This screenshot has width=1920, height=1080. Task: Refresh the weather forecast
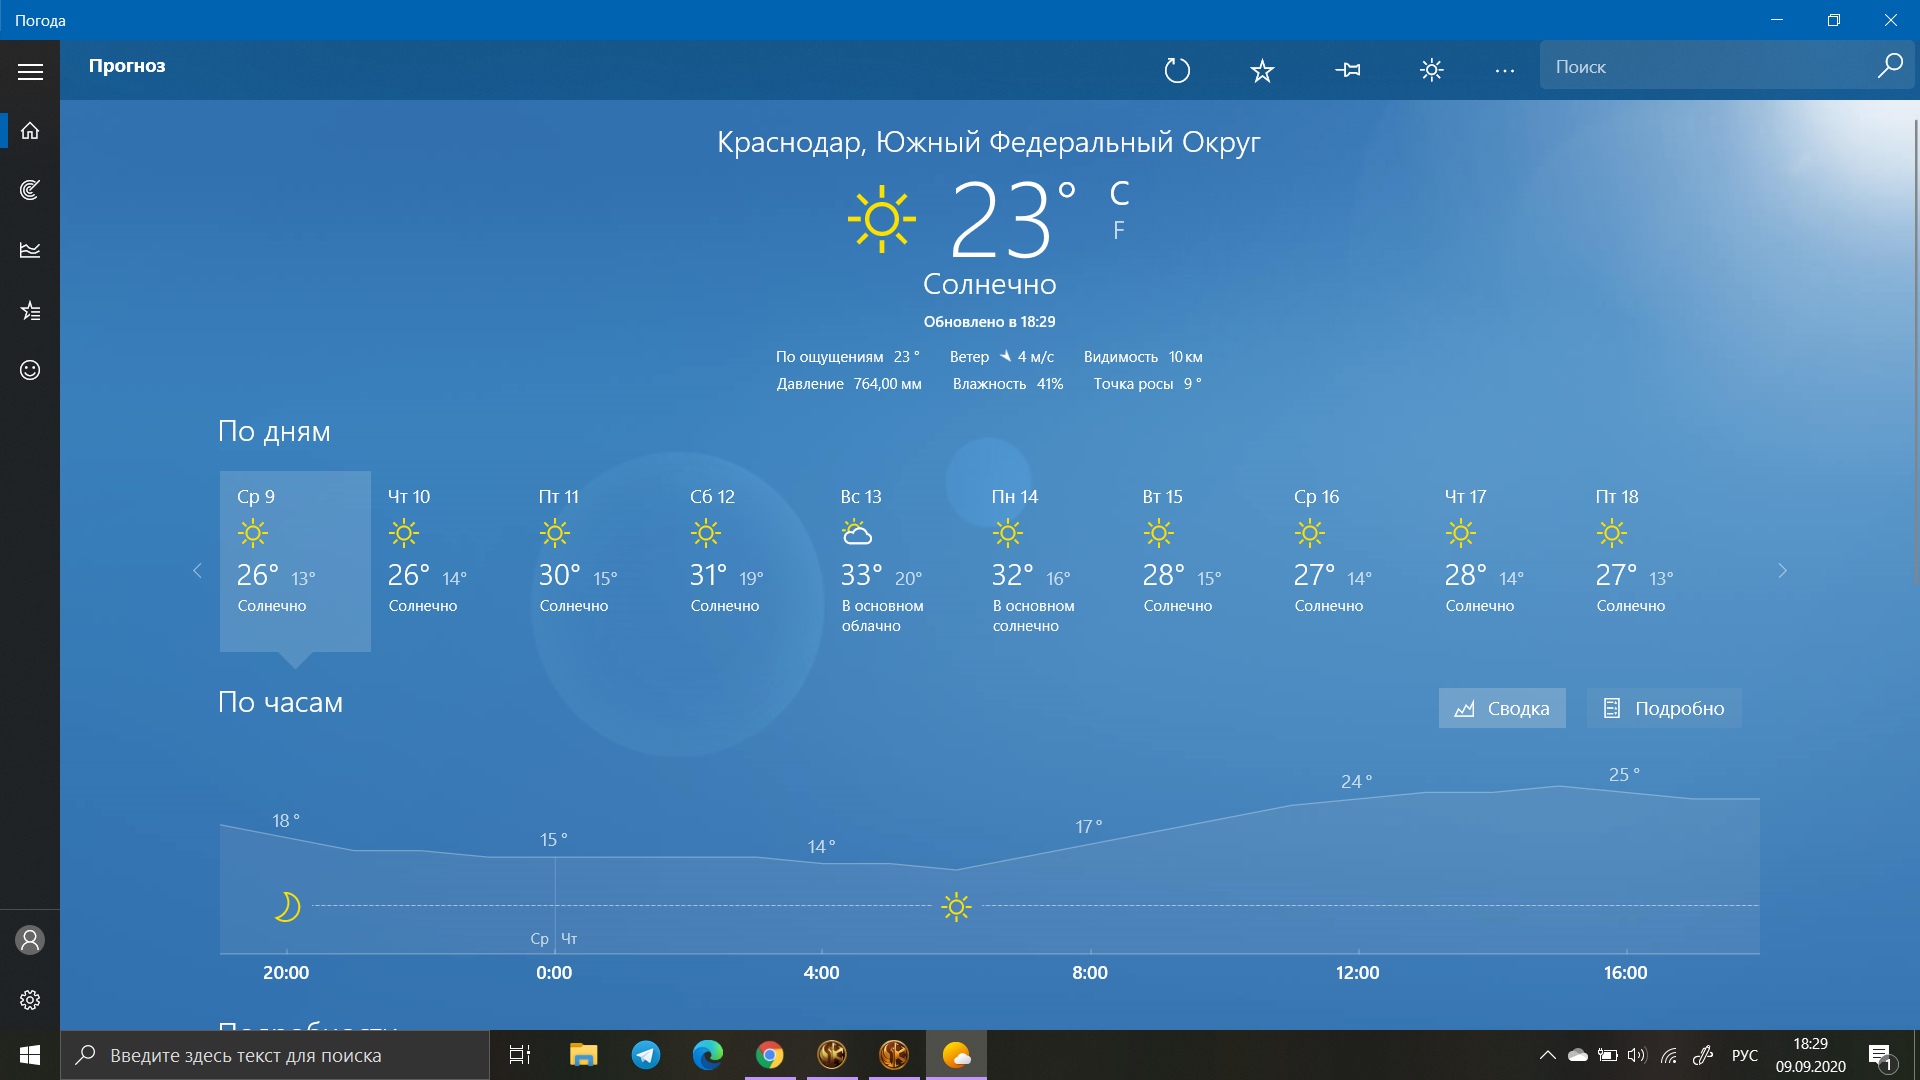1177,70
